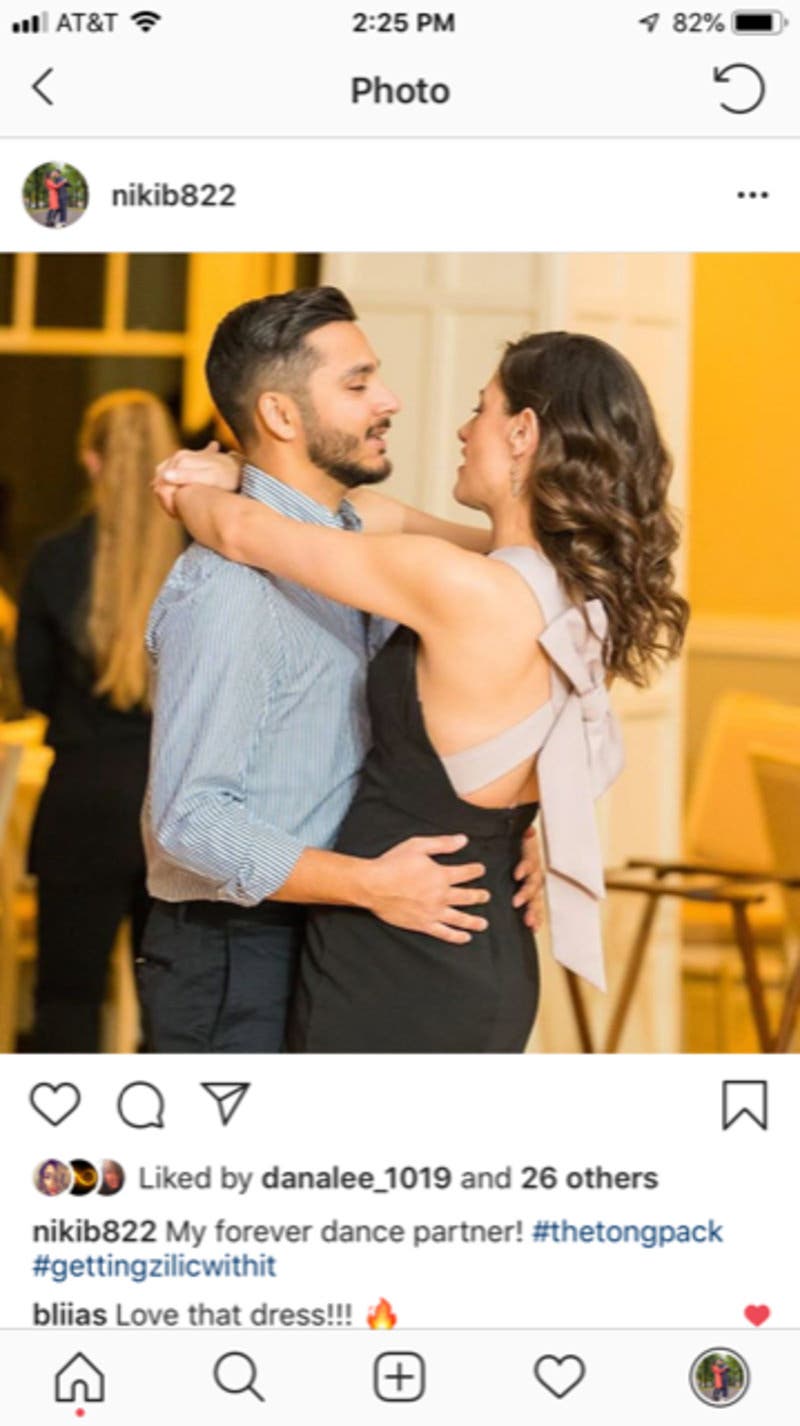Image resolution: width=800 pixels, height=1426 pixels.
Task: Like the post with heart icon
Action: [x=55, y=1104]
